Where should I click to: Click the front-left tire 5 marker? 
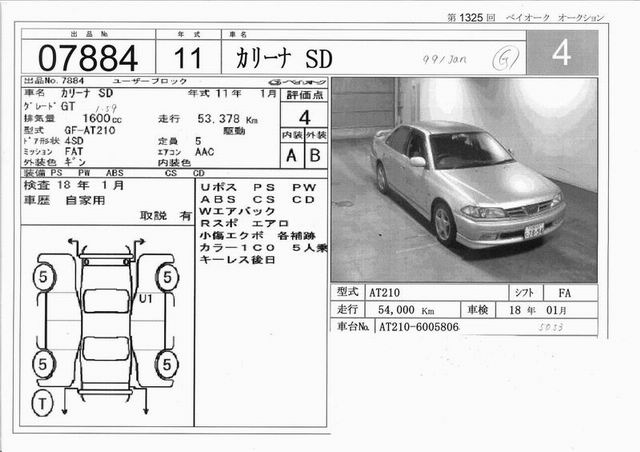(x=43, y=278)
